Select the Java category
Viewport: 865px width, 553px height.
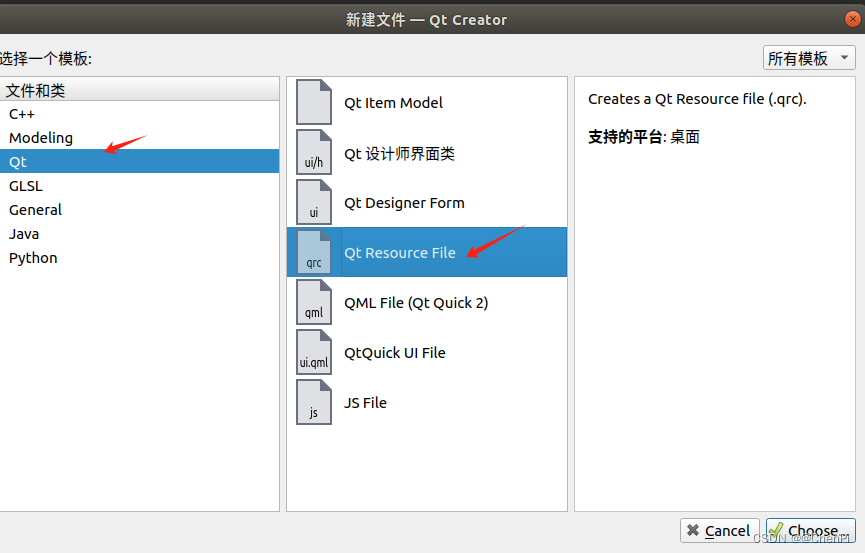pyautogui.click(x=140, y=233)
